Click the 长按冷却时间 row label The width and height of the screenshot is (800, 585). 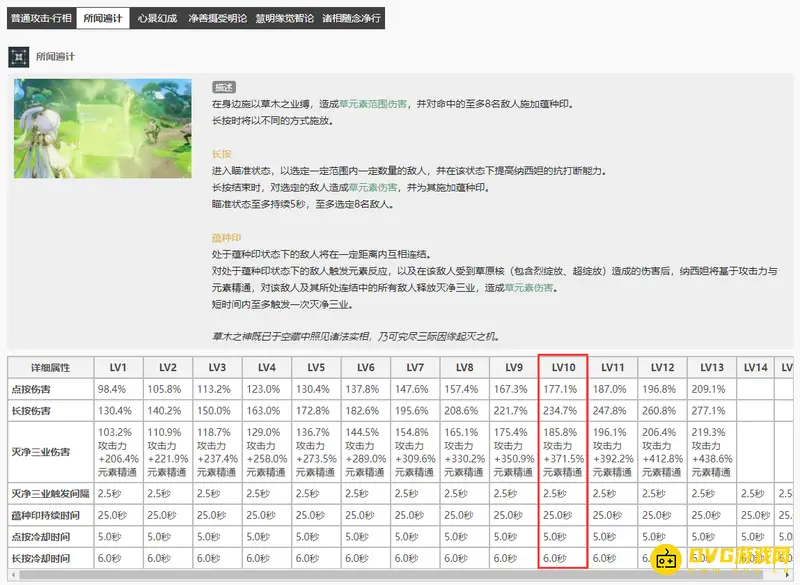coord(42,557)
